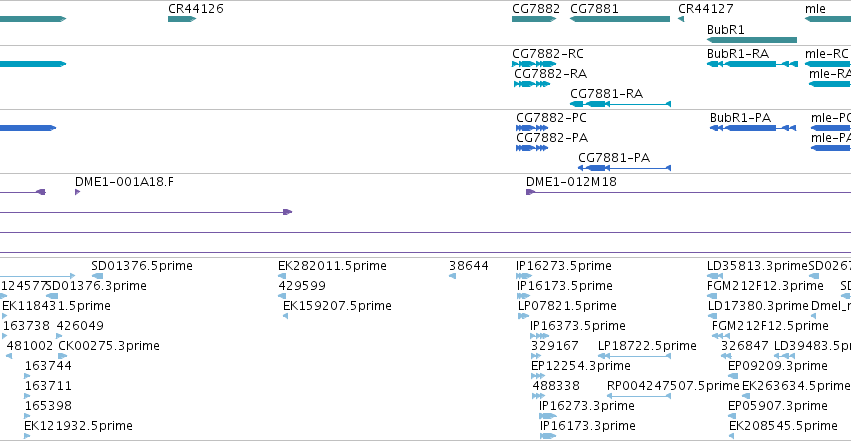Click the 163711 feature arrow
851x441 pixels.
click(27, 397)
